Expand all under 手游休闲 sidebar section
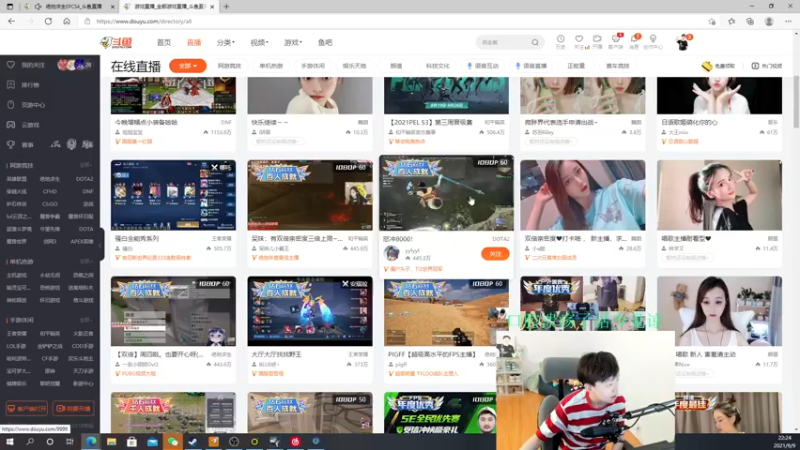 click(86, 320)
